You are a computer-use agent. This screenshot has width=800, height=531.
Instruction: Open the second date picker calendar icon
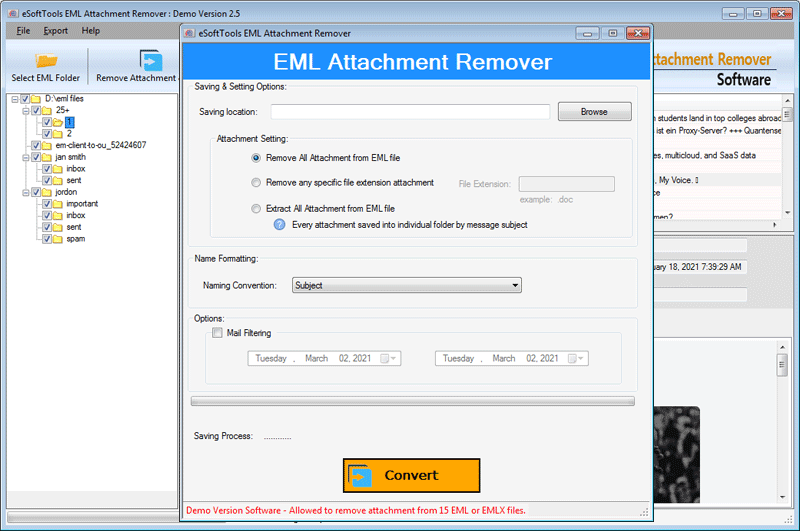[576, 359]
